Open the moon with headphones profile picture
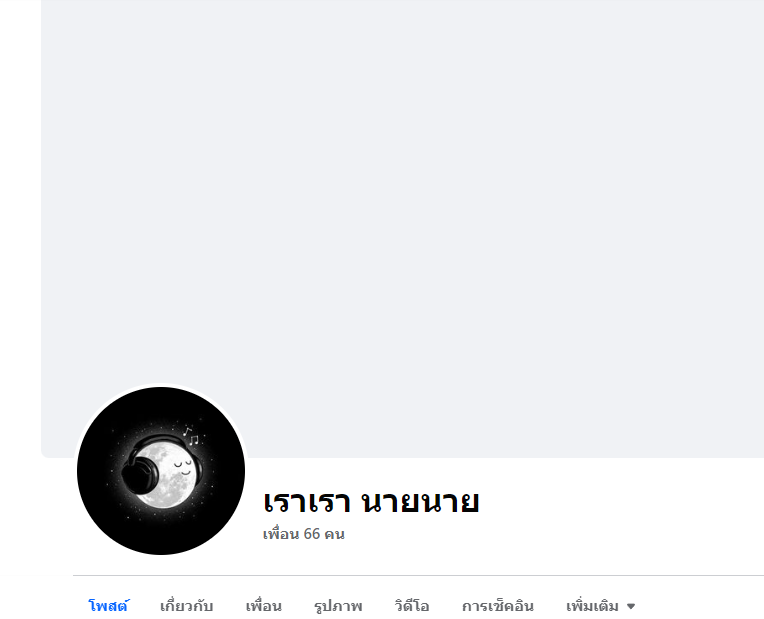The width and height of the screenshot is (764, 619). pos(161,471)
